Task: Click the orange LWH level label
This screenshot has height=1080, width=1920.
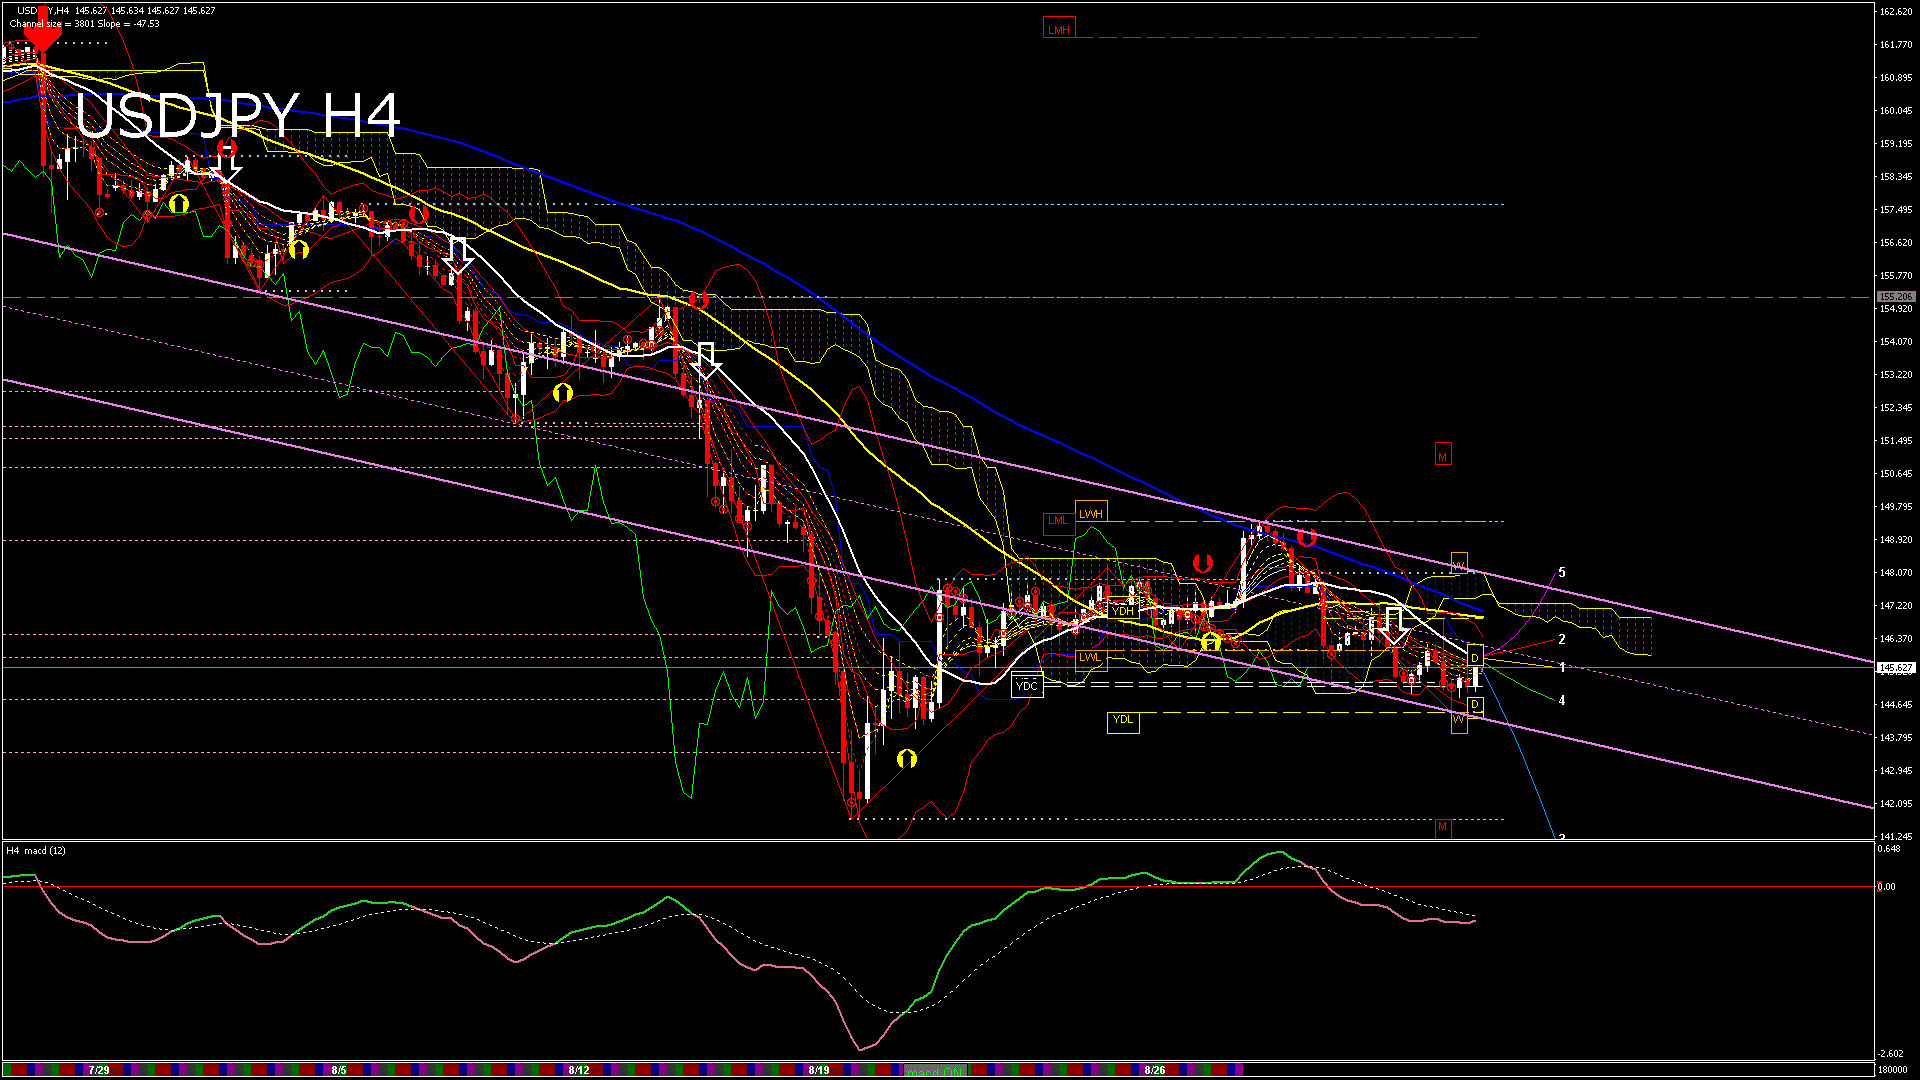Action: coord(1090,514)
